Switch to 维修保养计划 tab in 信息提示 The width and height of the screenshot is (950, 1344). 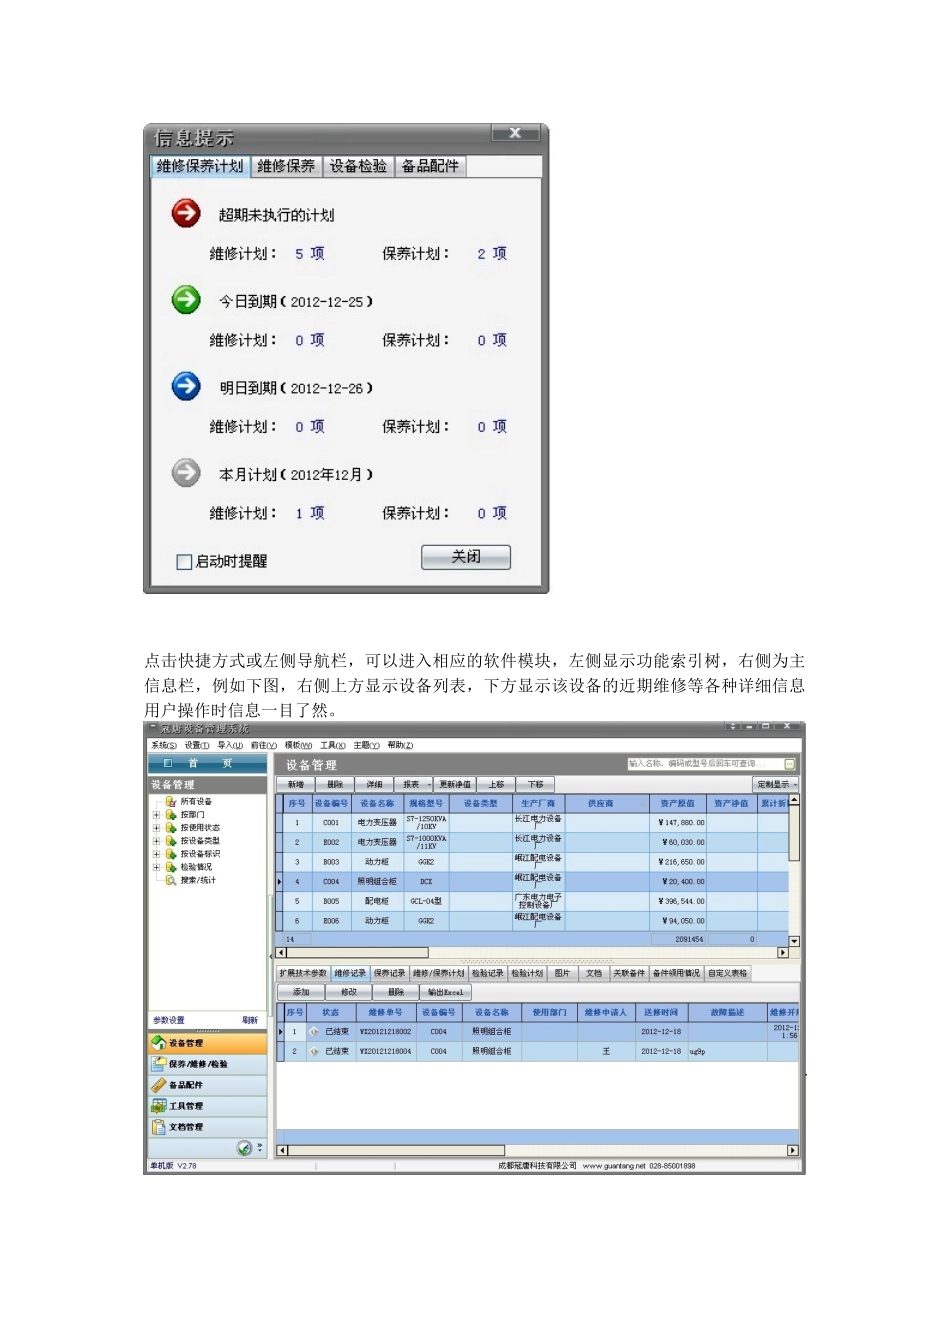(200, 166)
